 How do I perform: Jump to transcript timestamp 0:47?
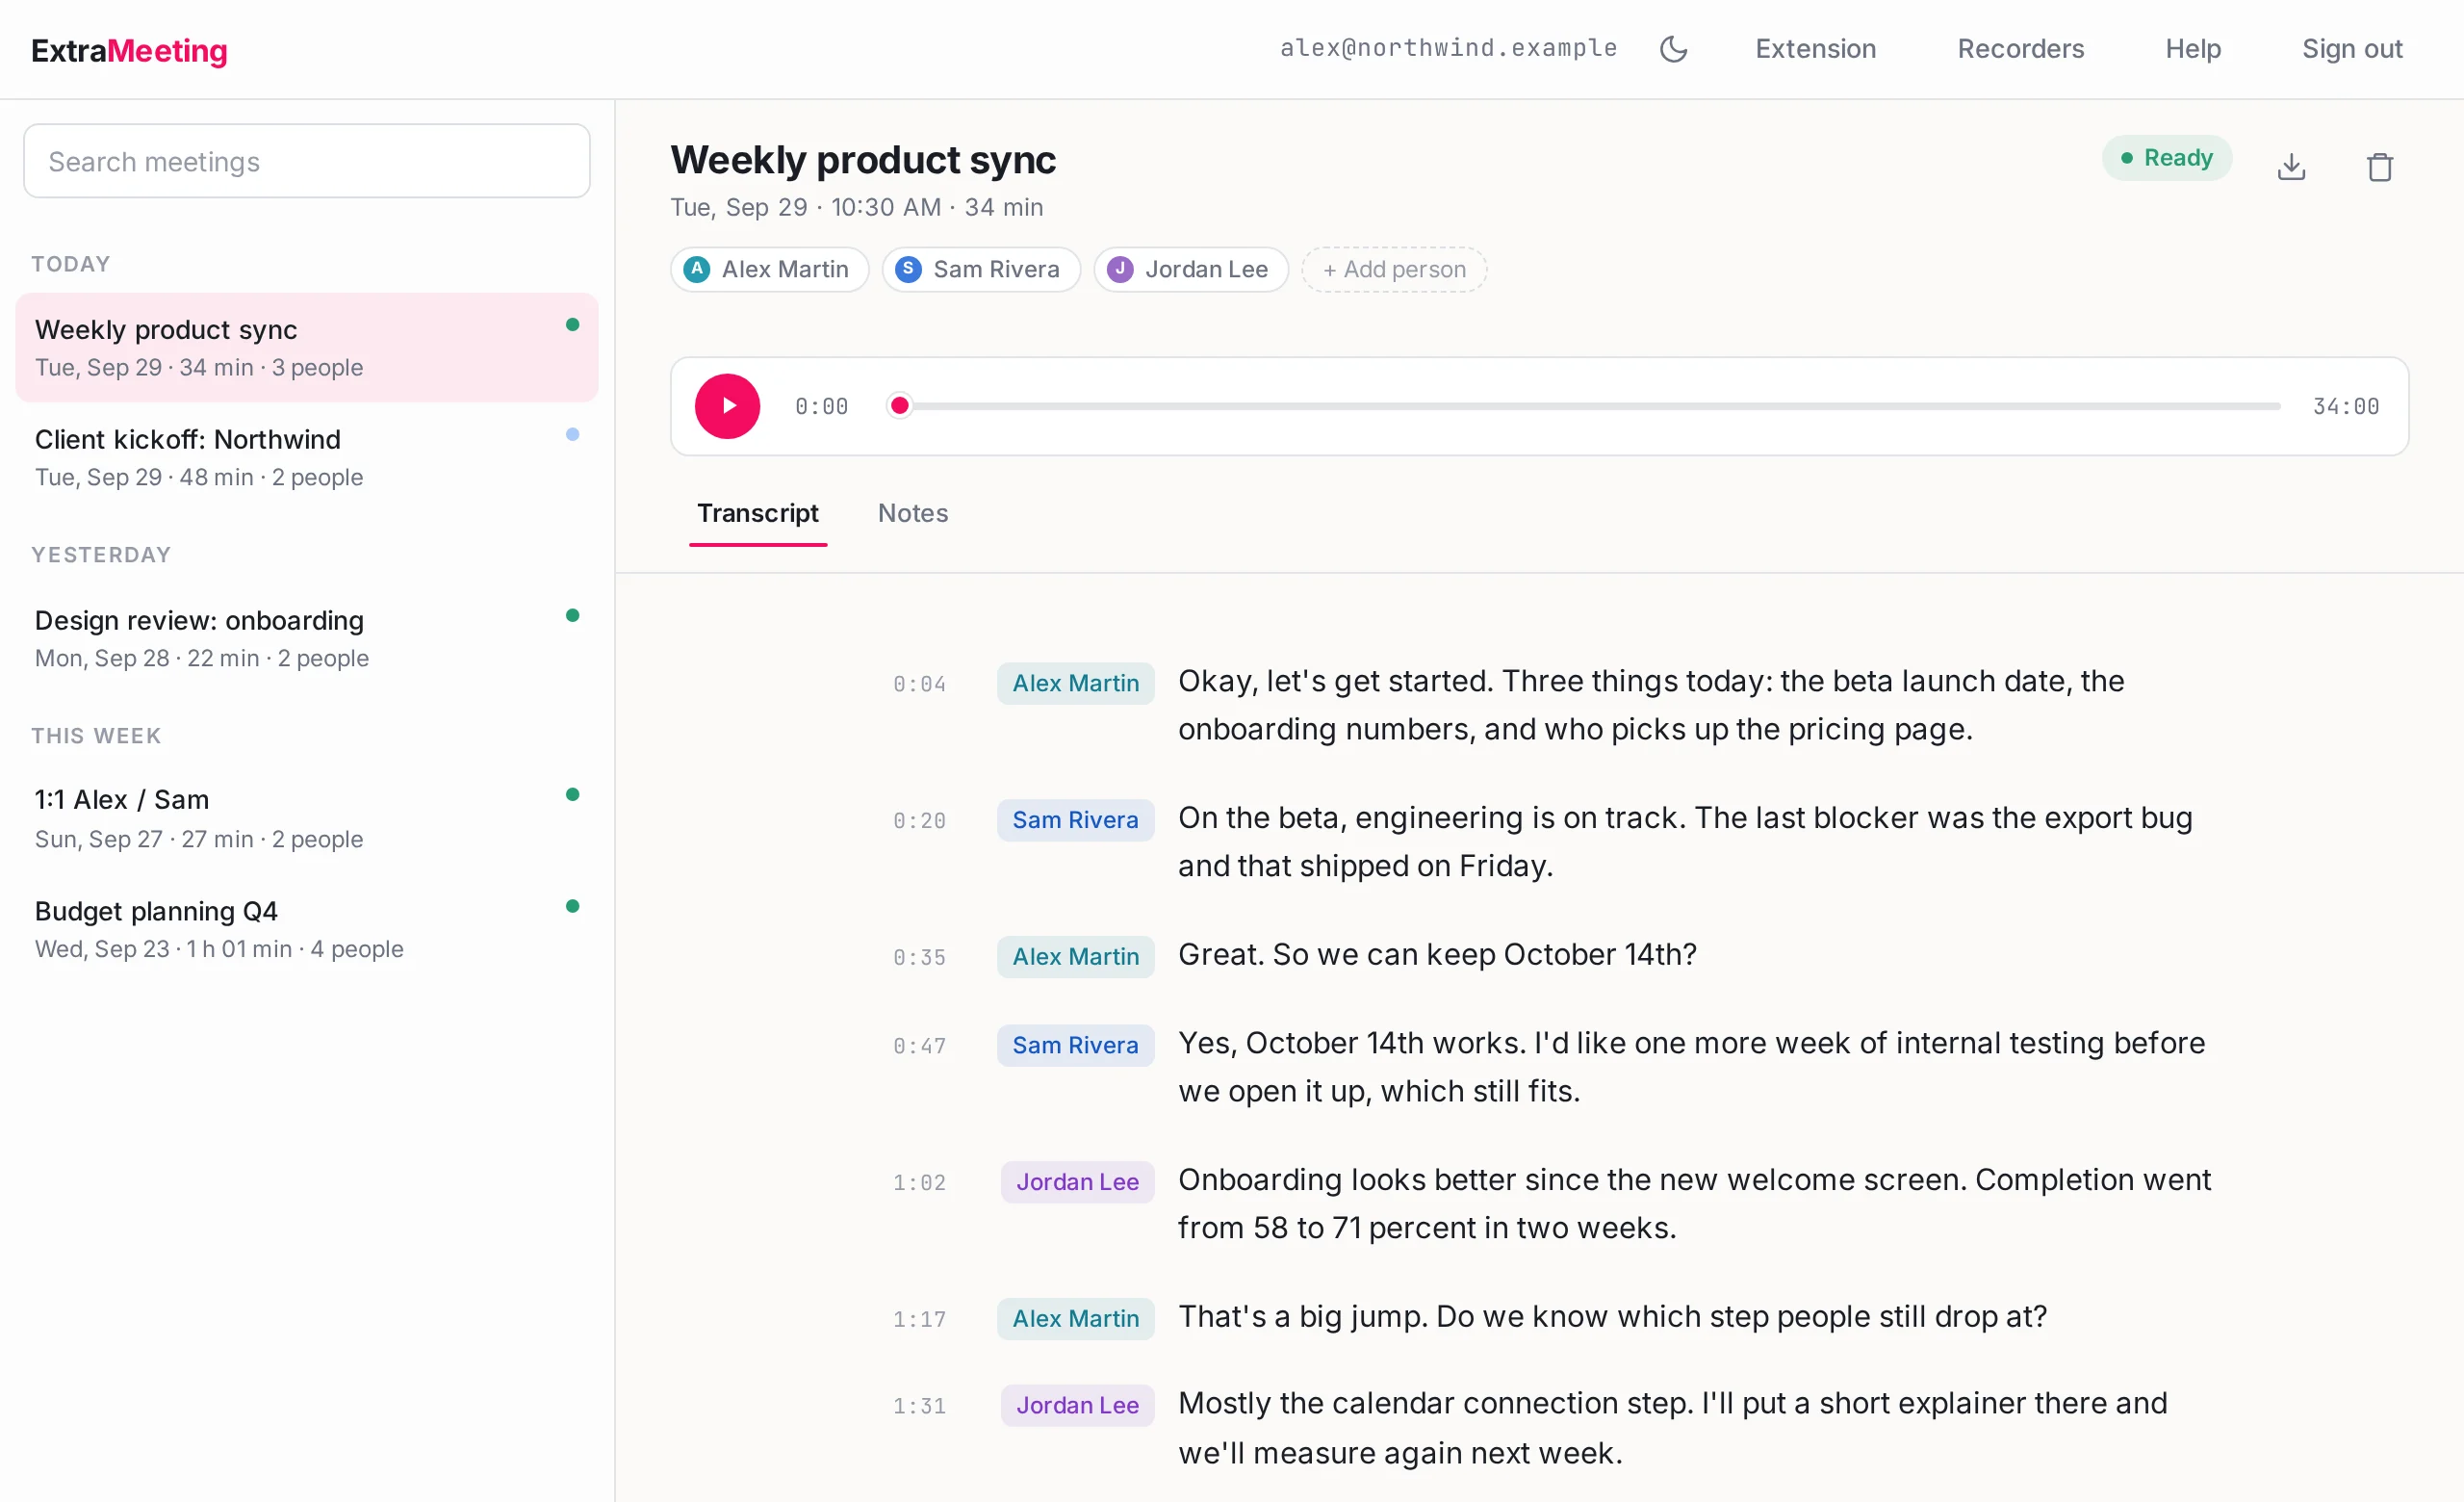[x=919, y=1046]
